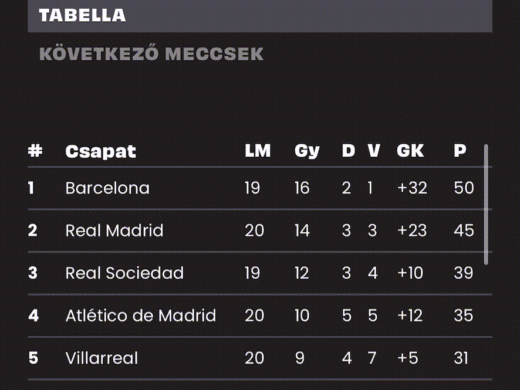This screenshot has height=390, width=520.
Task: Click the GK column header
Action: [410, 151]
